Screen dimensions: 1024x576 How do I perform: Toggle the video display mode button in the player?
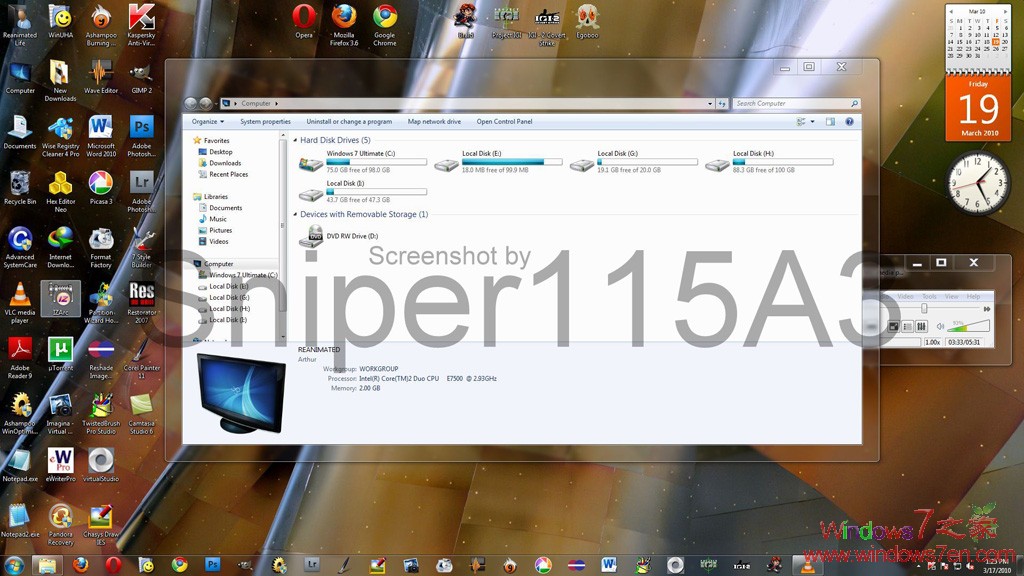click(x=893, y=326)
